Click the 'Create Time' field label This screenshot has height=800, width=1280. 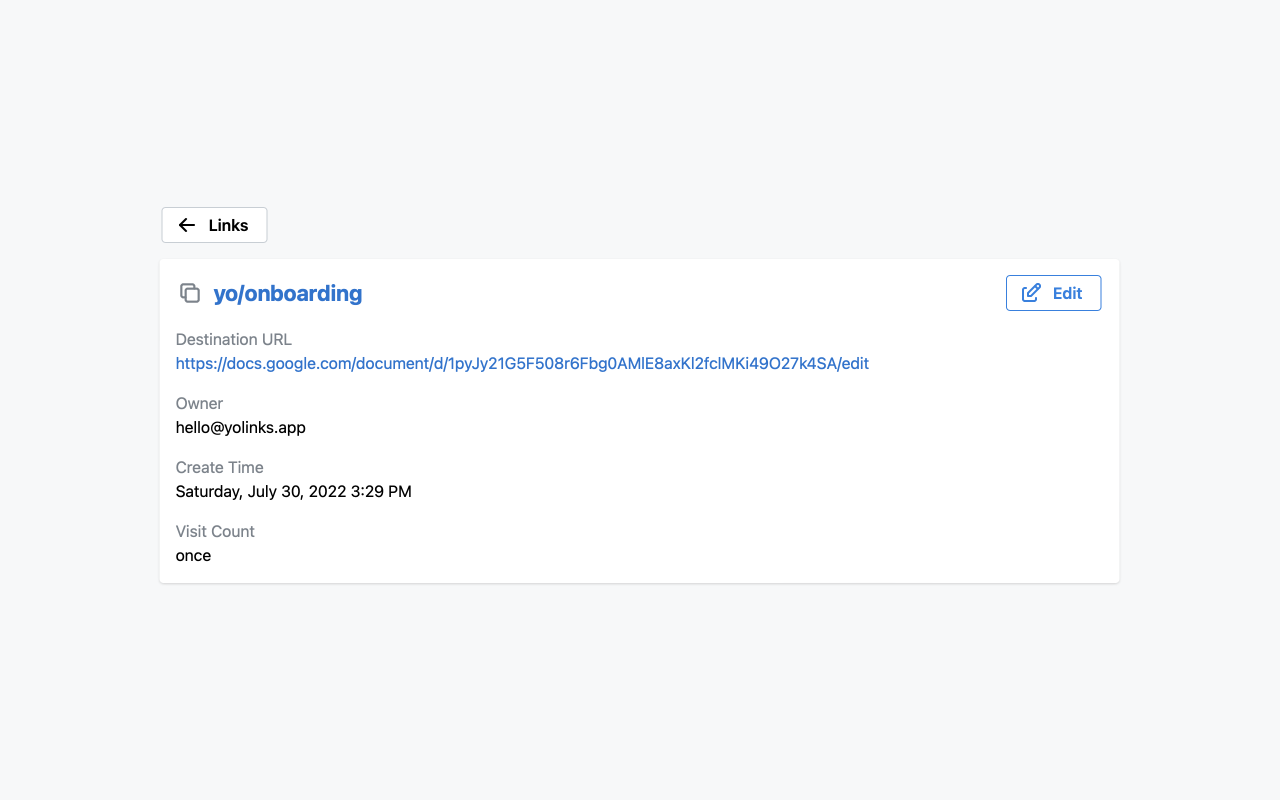pyautogui.click(x=220, y=467)
